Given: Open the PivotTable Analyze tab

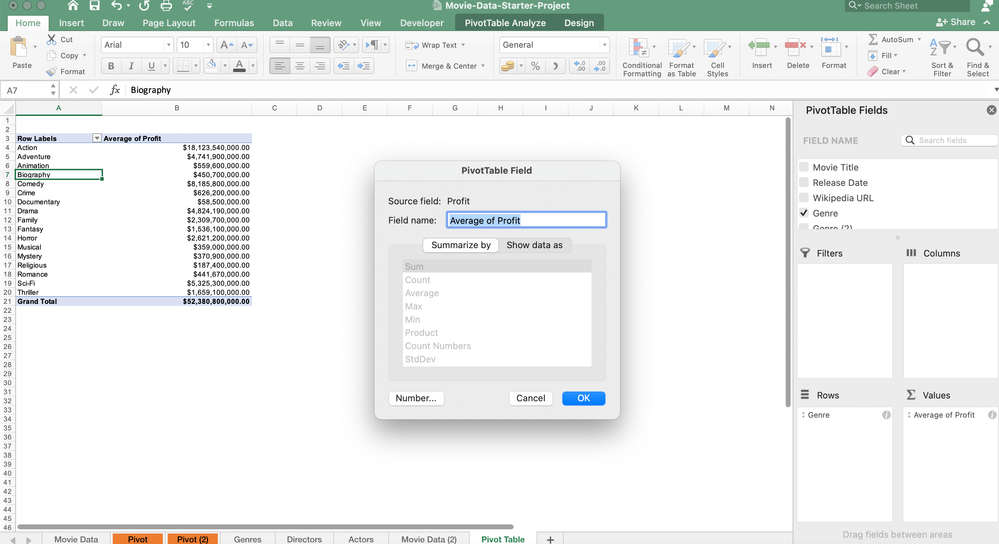Looking at the screenshot, I should pyautogui.click(x=505, y=22).
